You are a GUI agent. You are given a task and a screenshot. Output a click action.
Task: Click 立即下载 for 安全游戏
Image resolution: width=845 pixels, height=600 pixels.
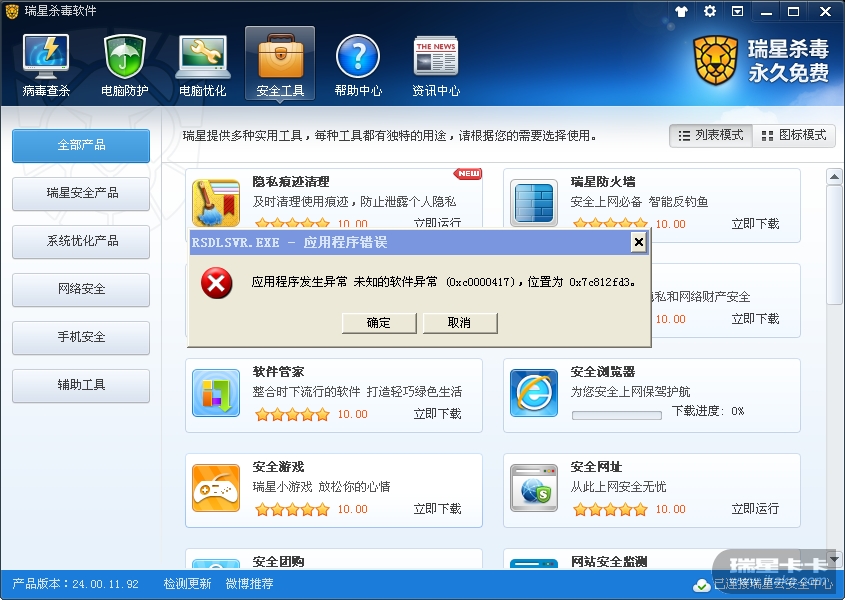click(x=437, y=509)
